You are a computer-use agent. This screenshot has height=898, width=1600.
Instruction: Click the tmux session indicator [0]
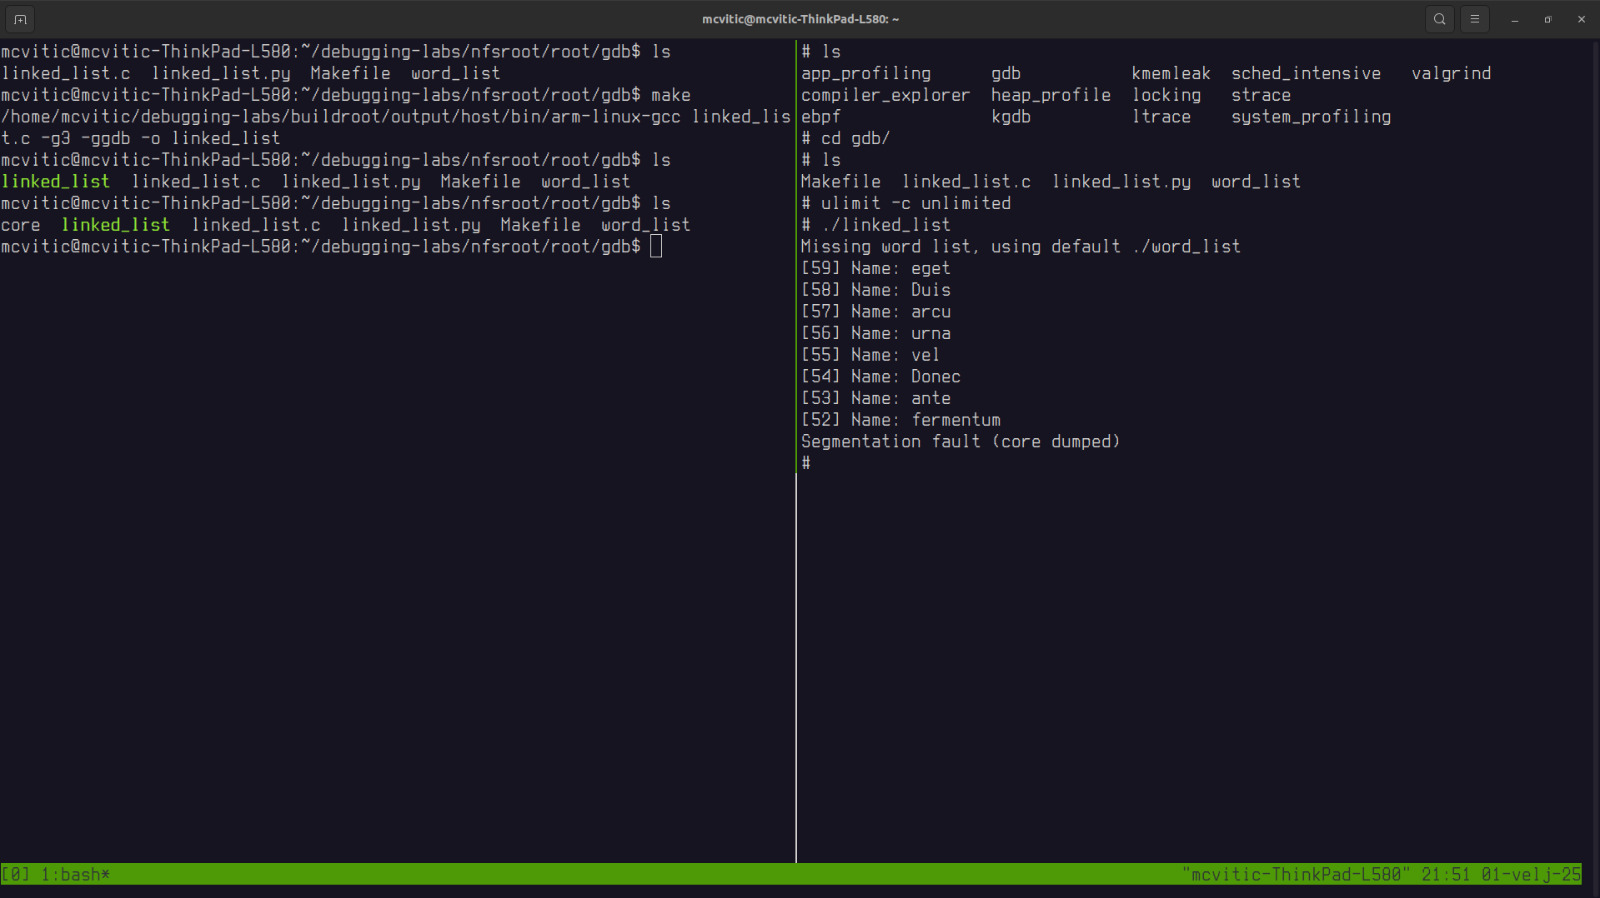[16, 875]
